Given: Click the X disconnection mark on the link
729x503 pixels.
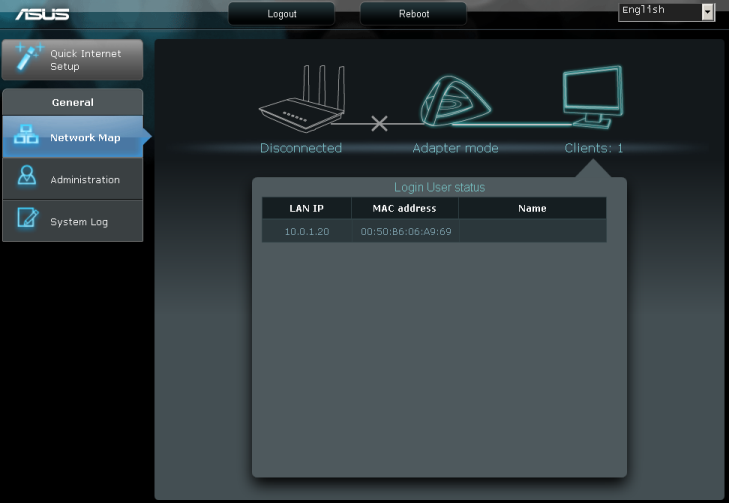Looking at the screenshot, I should 379,123.
